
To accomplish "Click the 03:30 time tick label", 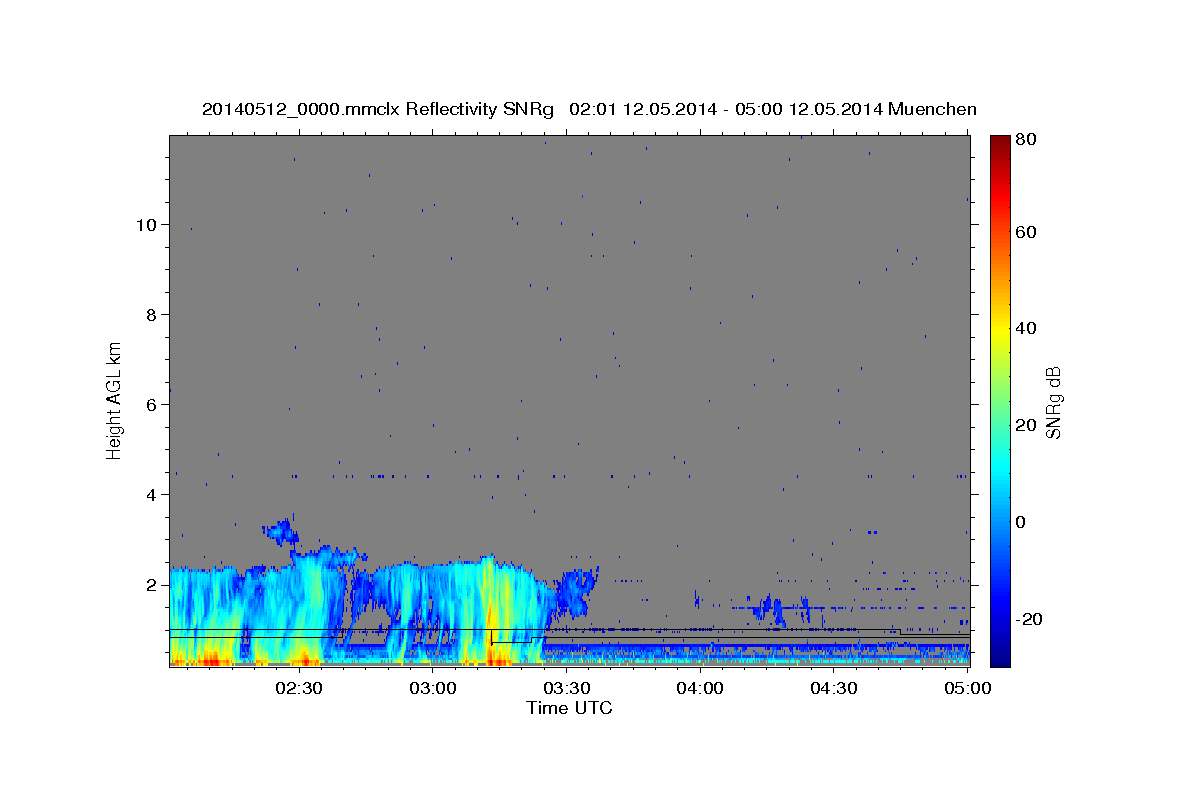I will (x=567, y=688).
